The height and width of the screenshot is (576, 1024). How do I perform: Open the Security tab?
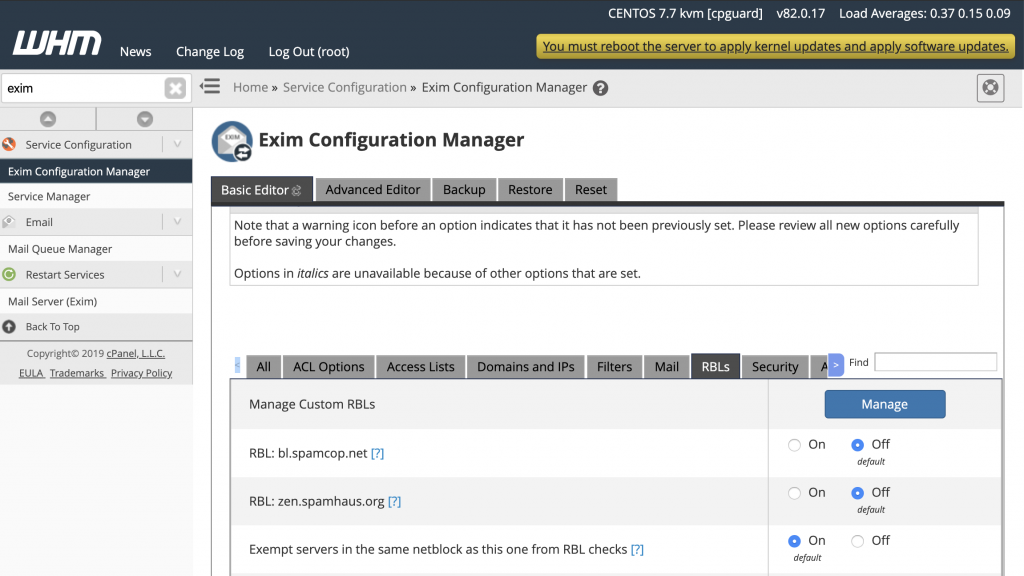[775, 366]
